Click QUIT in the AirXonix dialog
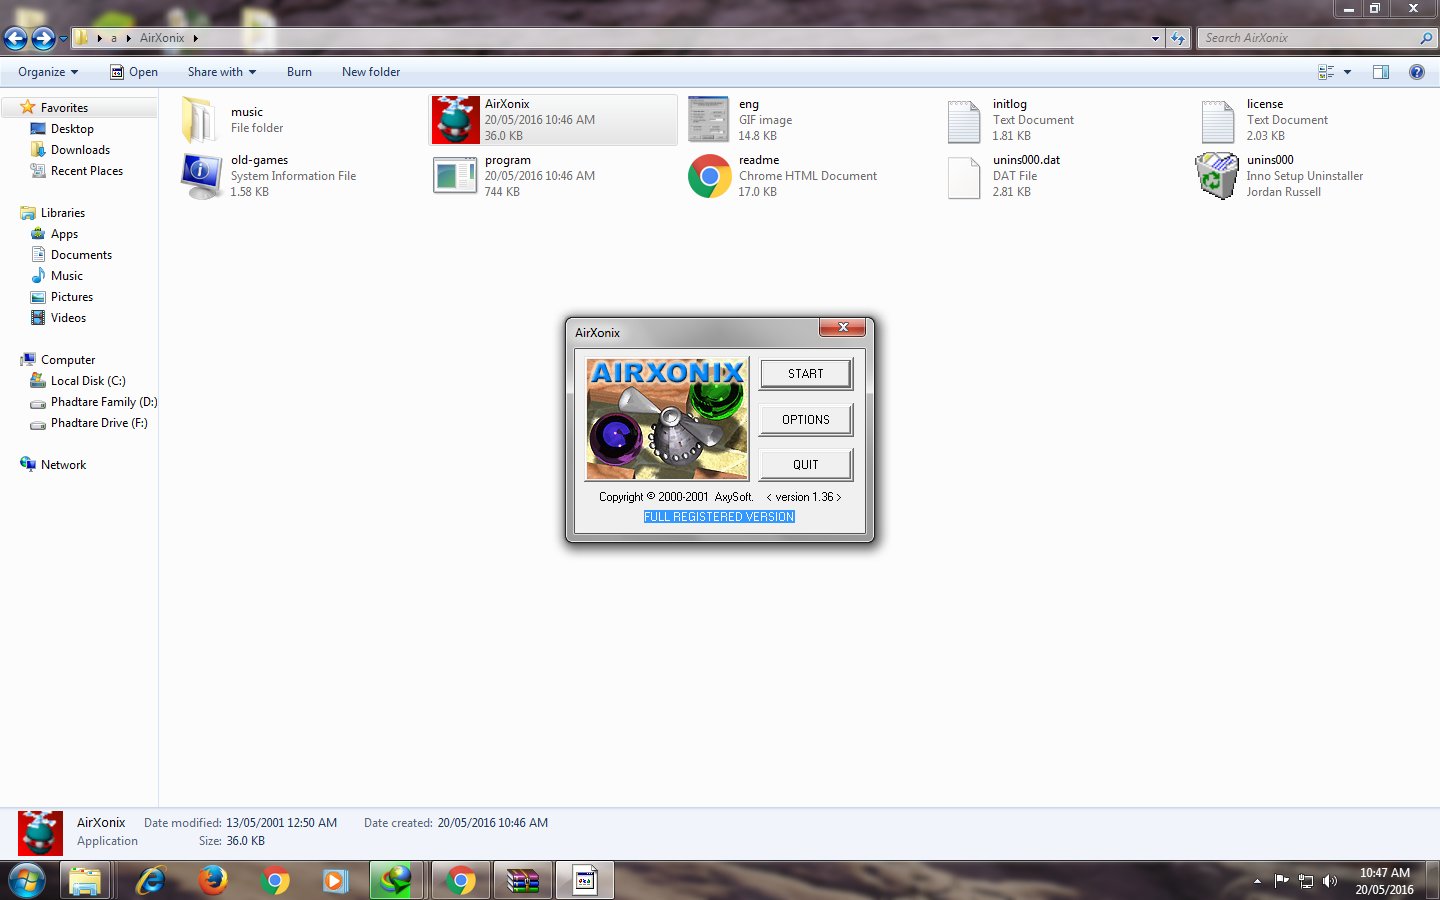This screenshot has height=900, width=1440. (x=806, y=465)
